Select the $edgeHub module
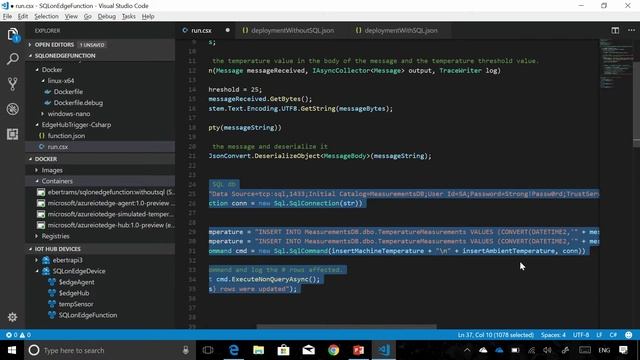The width and height of the screenshot is (640, 360). click(x=74, y=293)
